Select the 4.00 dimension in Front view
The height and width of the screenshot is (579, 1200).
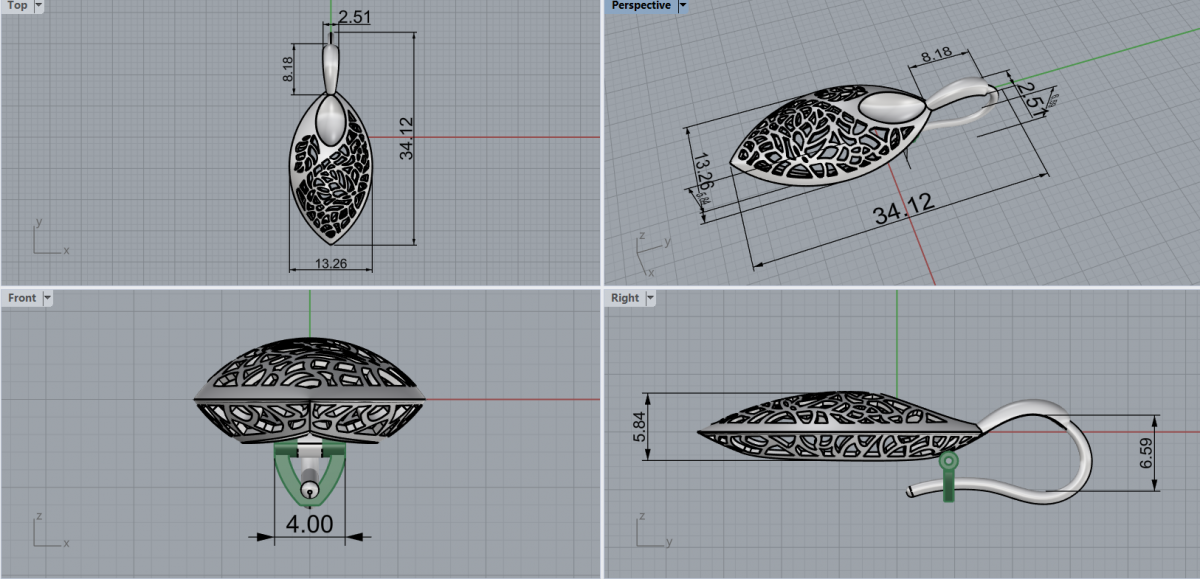tap(310, 523)
